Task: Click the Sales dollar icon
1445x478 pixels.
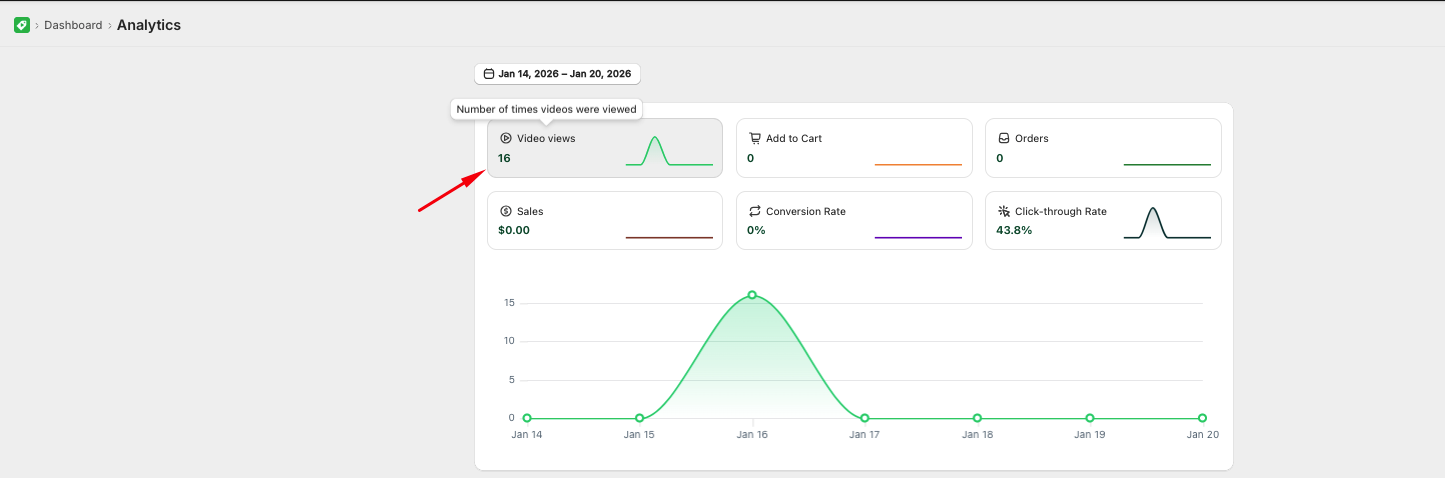Action: click(x=506, y=211)
